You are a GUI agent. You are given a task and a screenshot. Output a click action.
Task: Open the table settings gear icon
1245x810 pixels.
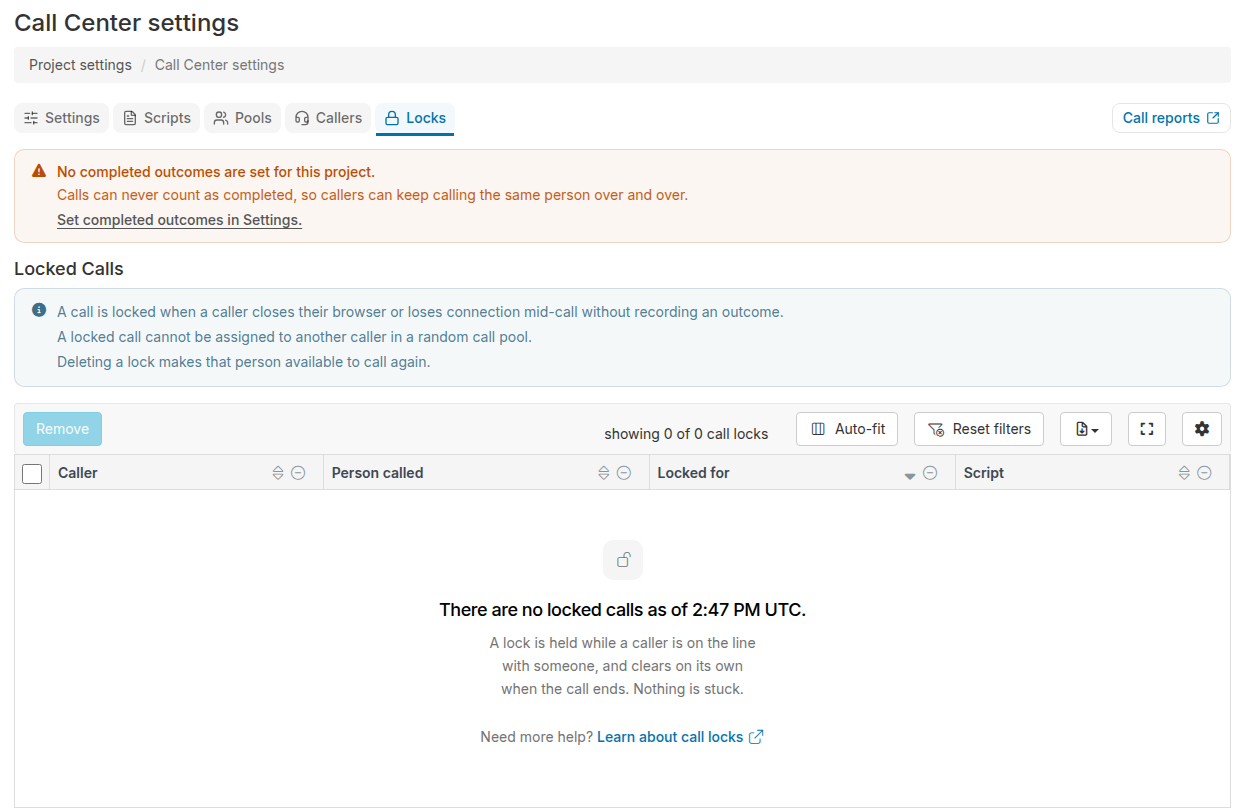click(x=1201, y=429)
